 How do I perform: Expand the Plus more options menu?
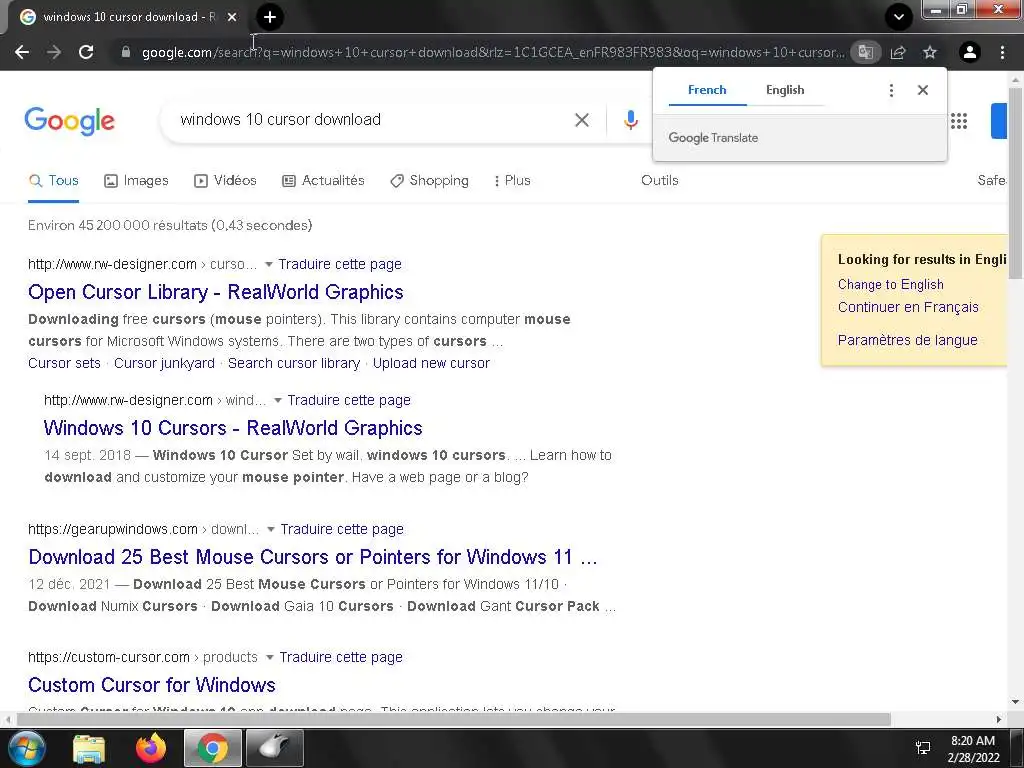(x=512, y=180)
